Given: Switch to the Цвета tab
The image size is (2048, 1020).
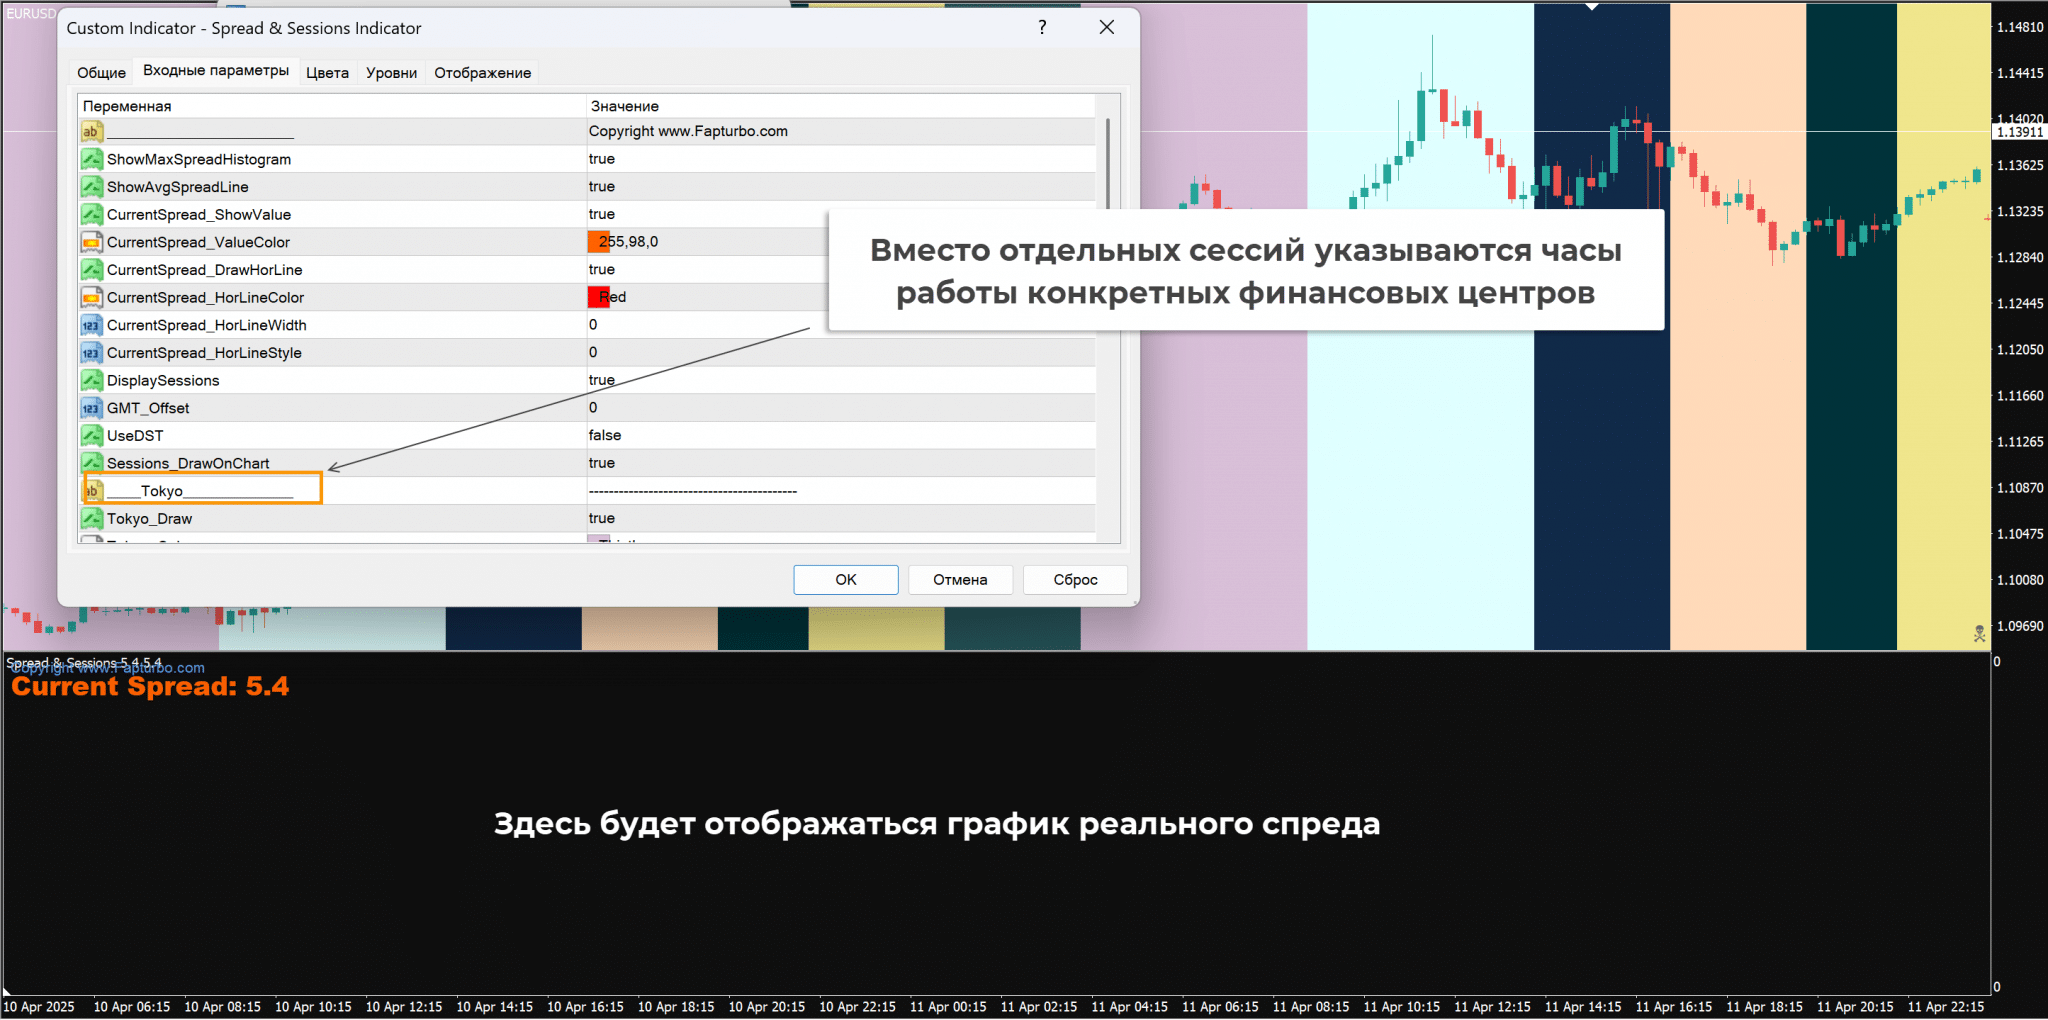Looking at the screenshot, I should 327,73.
